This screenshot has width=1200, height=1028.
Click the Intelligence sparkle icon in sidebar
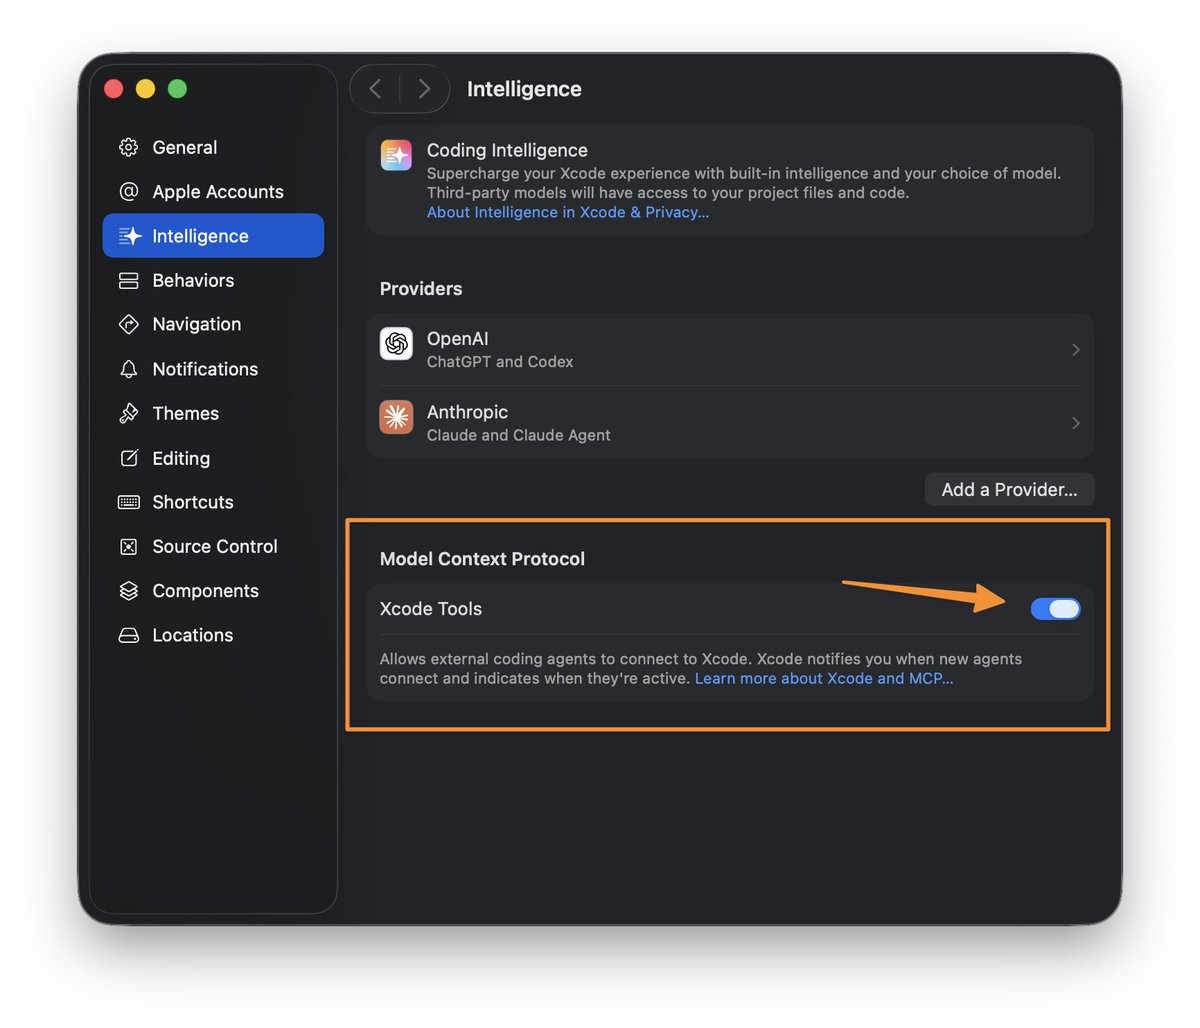tap(130, 236)
